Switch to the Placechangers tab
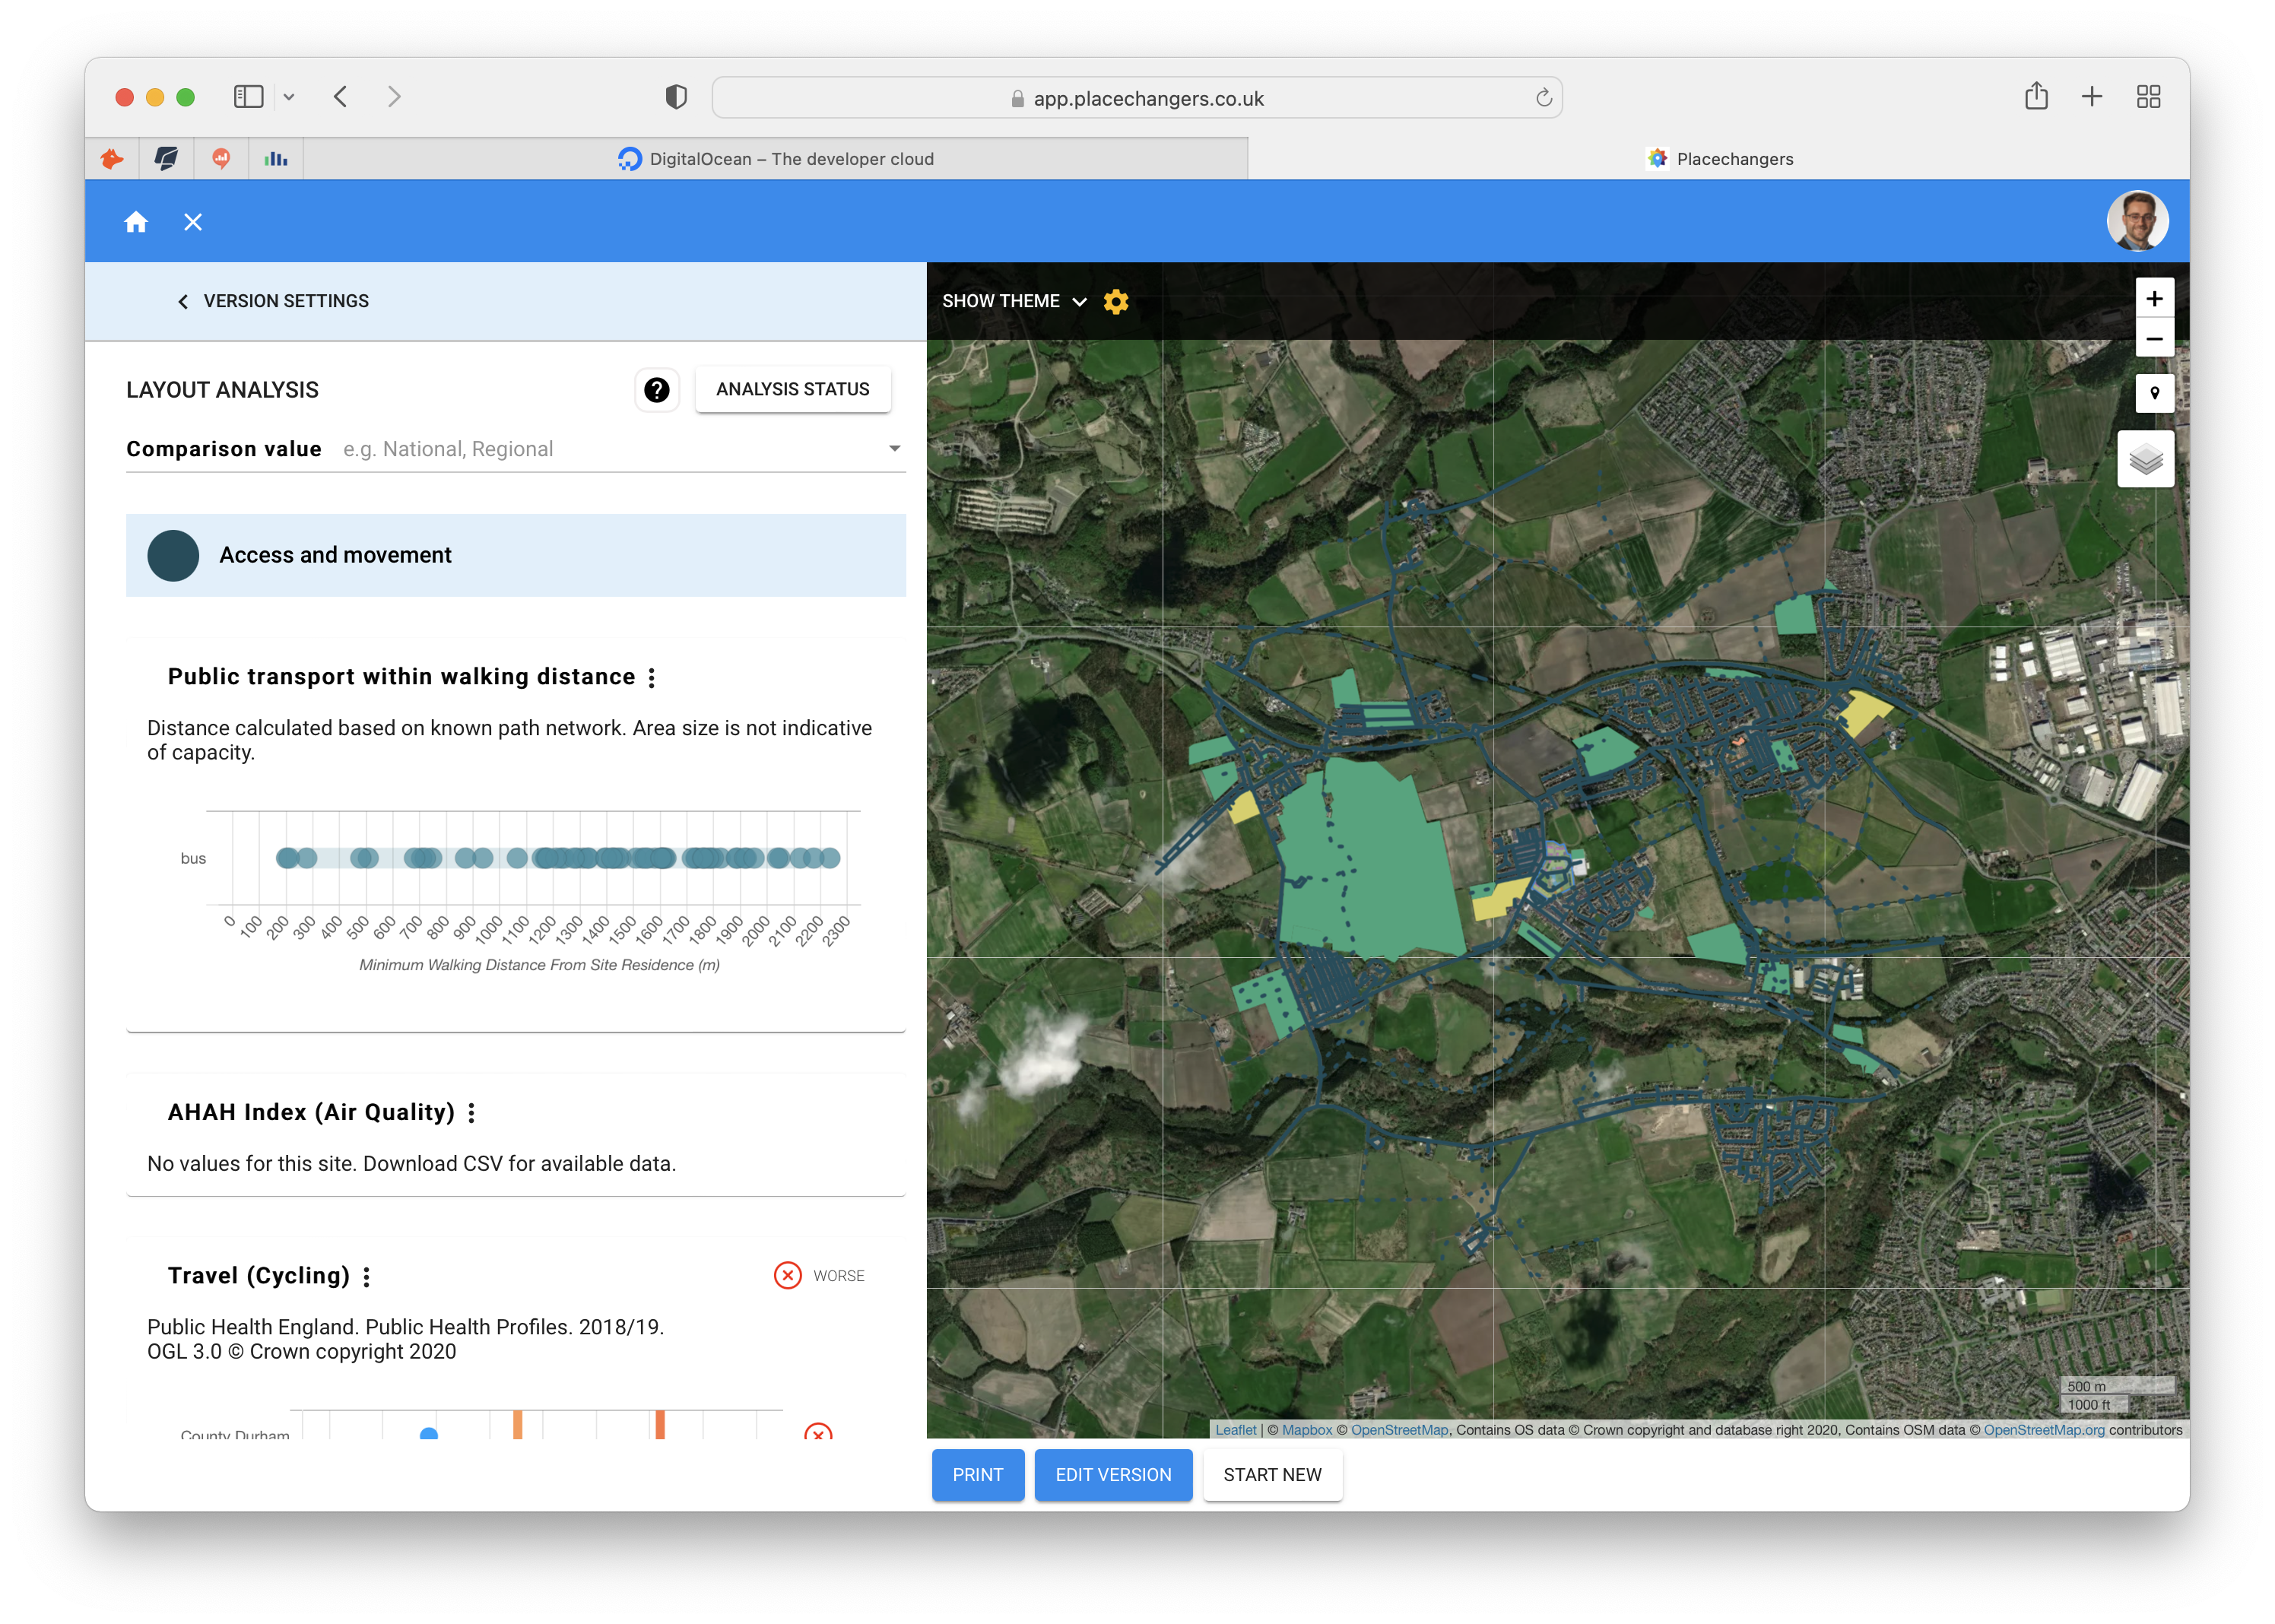2275x1624 pixels. click(1719, 159)
